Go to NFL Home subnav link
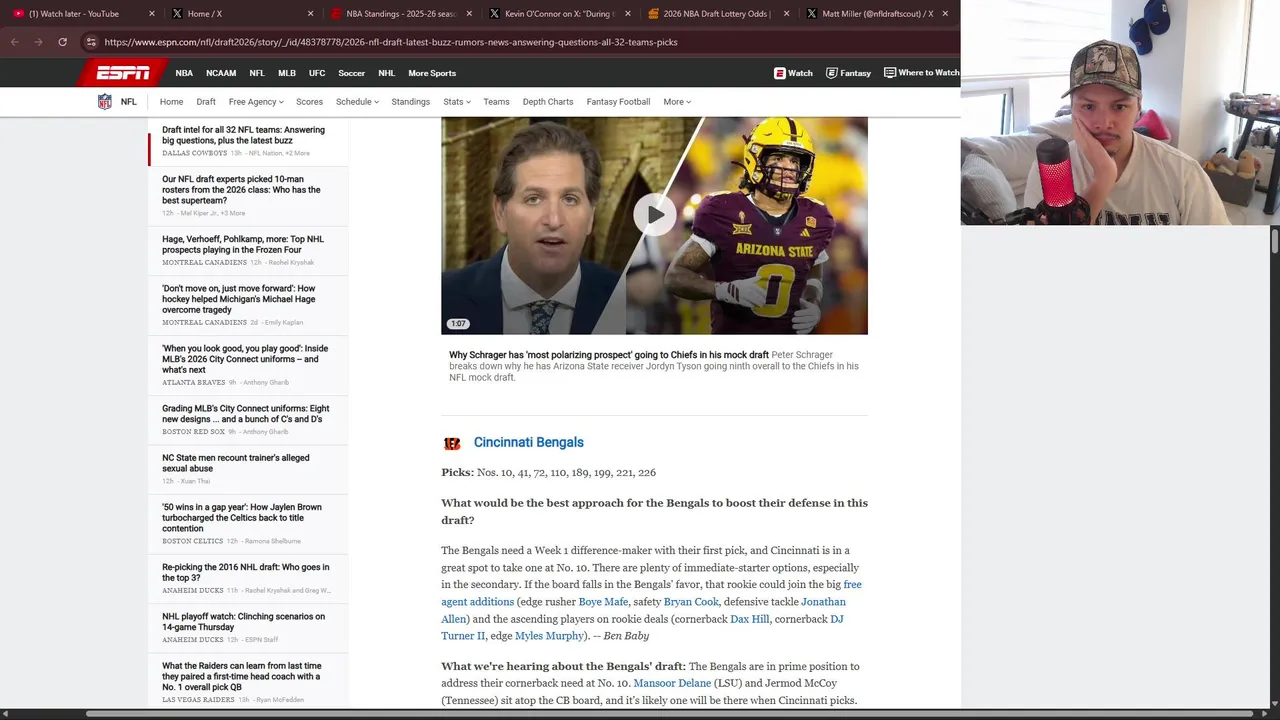Screen dimensions: 1280x720 tap(171, 102)
